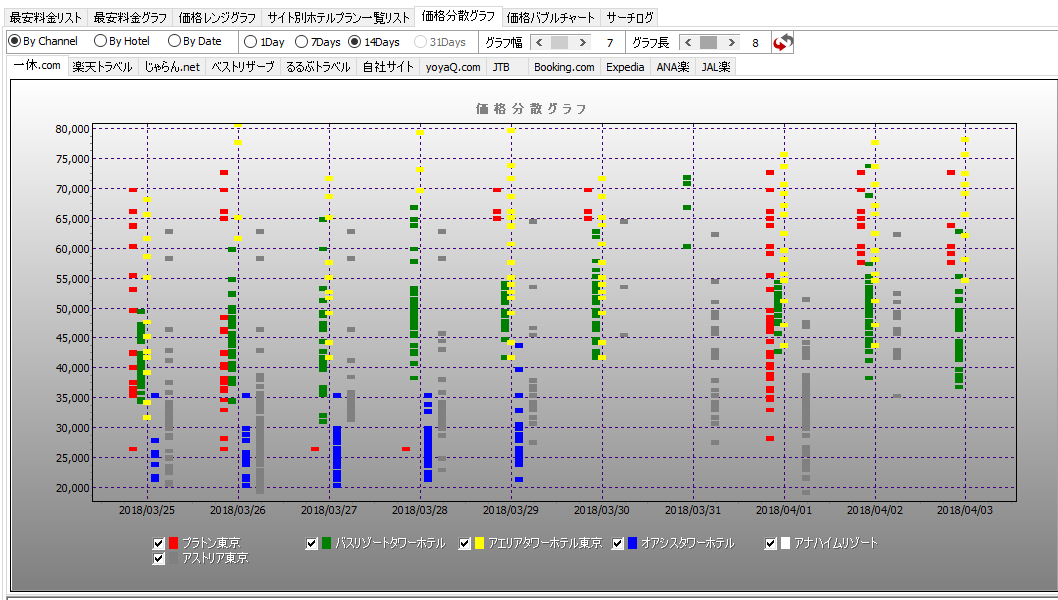Choose the By Date grouping option
Screen dimensions: 1058x600
tap(175, 42)
